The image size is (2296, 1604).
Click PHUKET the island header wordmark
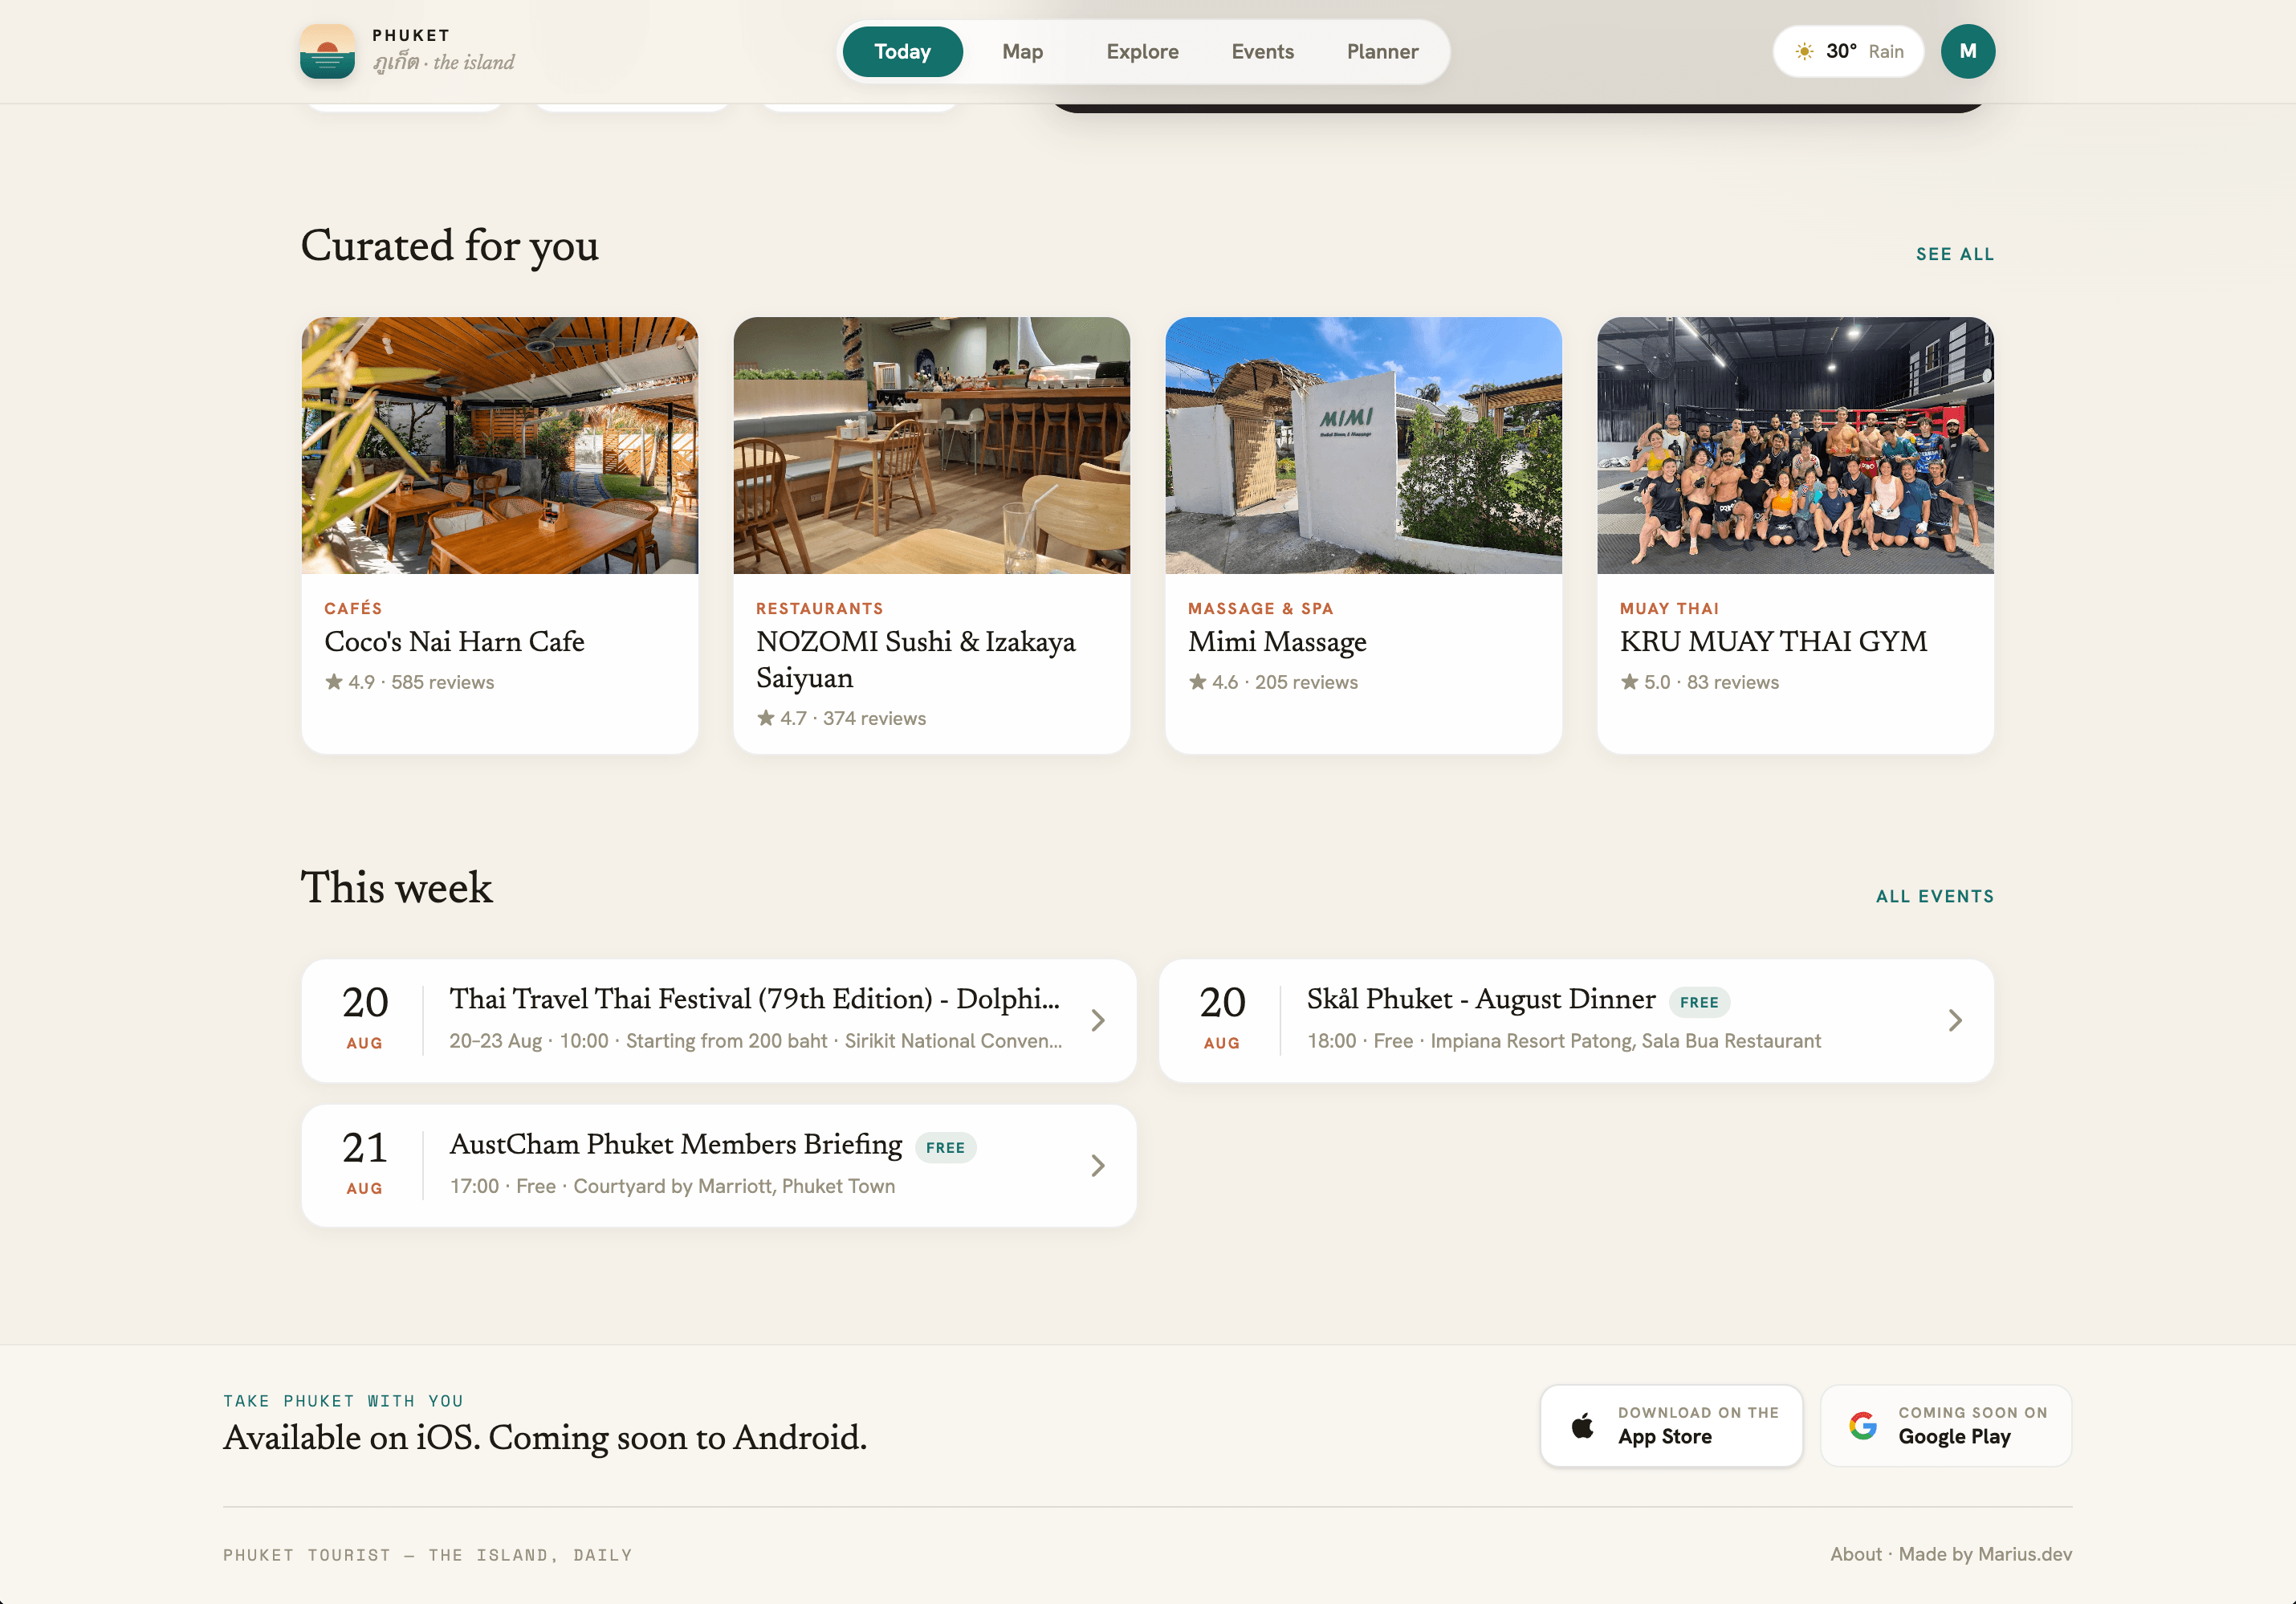click(443, 50)
